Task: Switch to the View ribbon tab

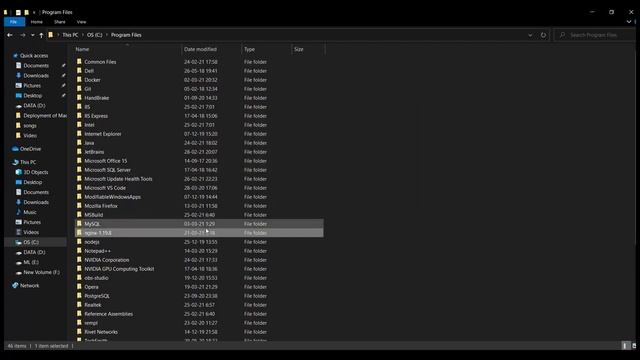Action: (81, 22)
